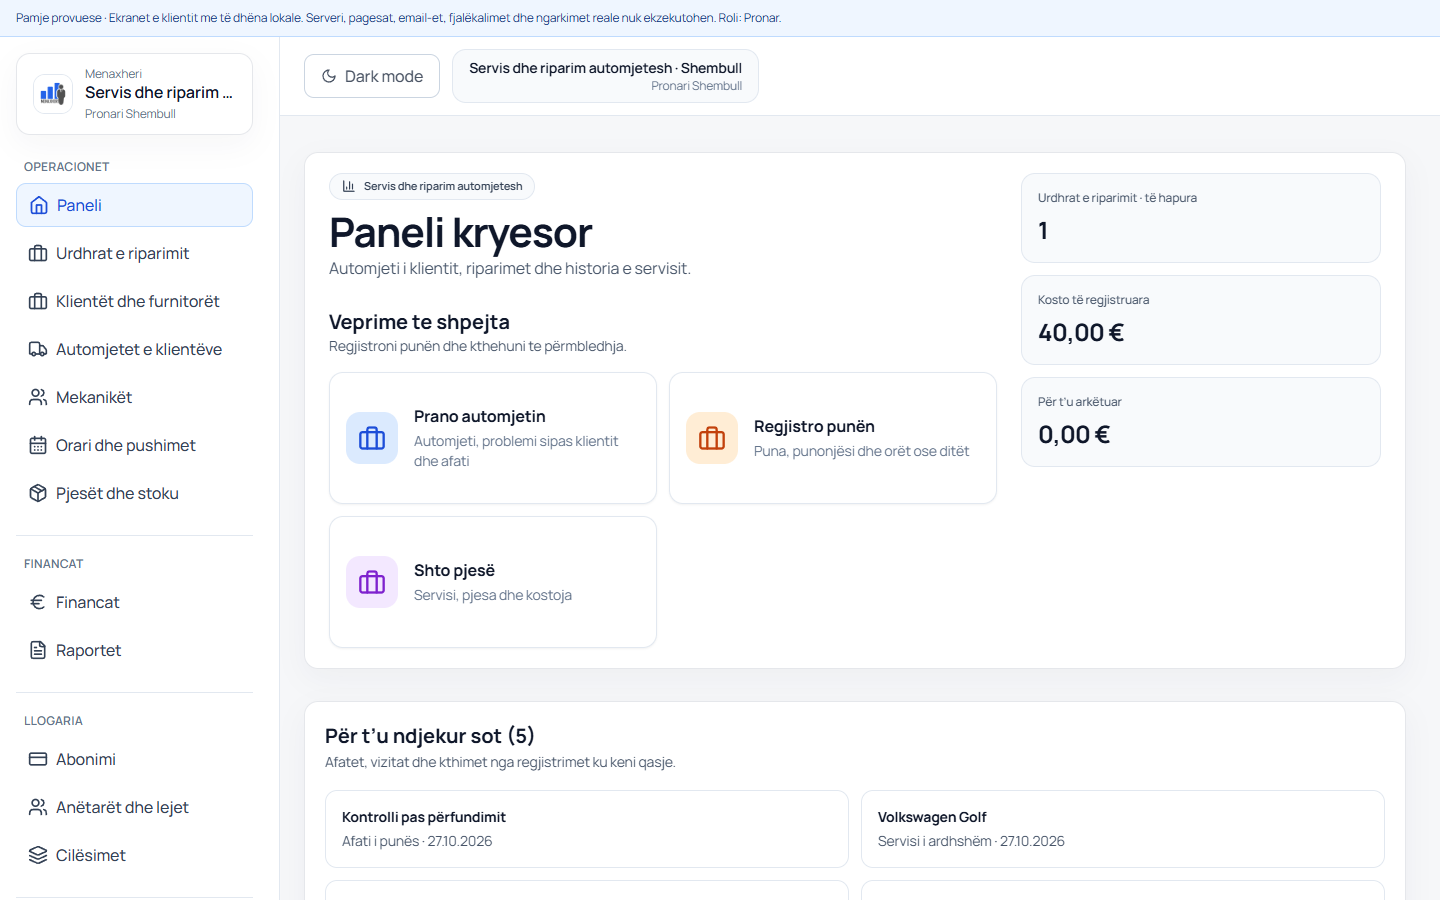Screen dimensions: 1440x900
Task: Open Raportet section
Action: coord(134,650)
